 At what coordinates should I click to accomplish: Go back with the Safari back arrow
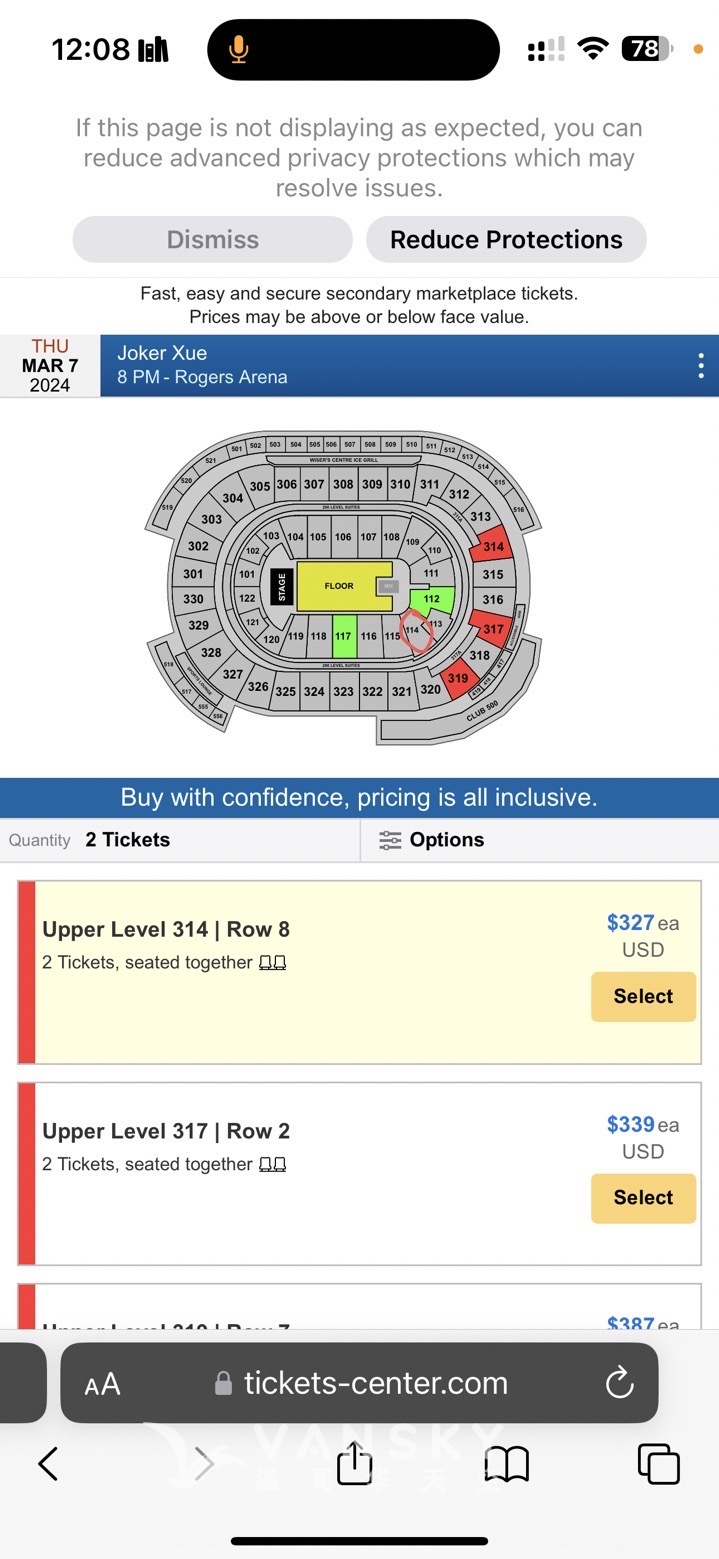48,1464
